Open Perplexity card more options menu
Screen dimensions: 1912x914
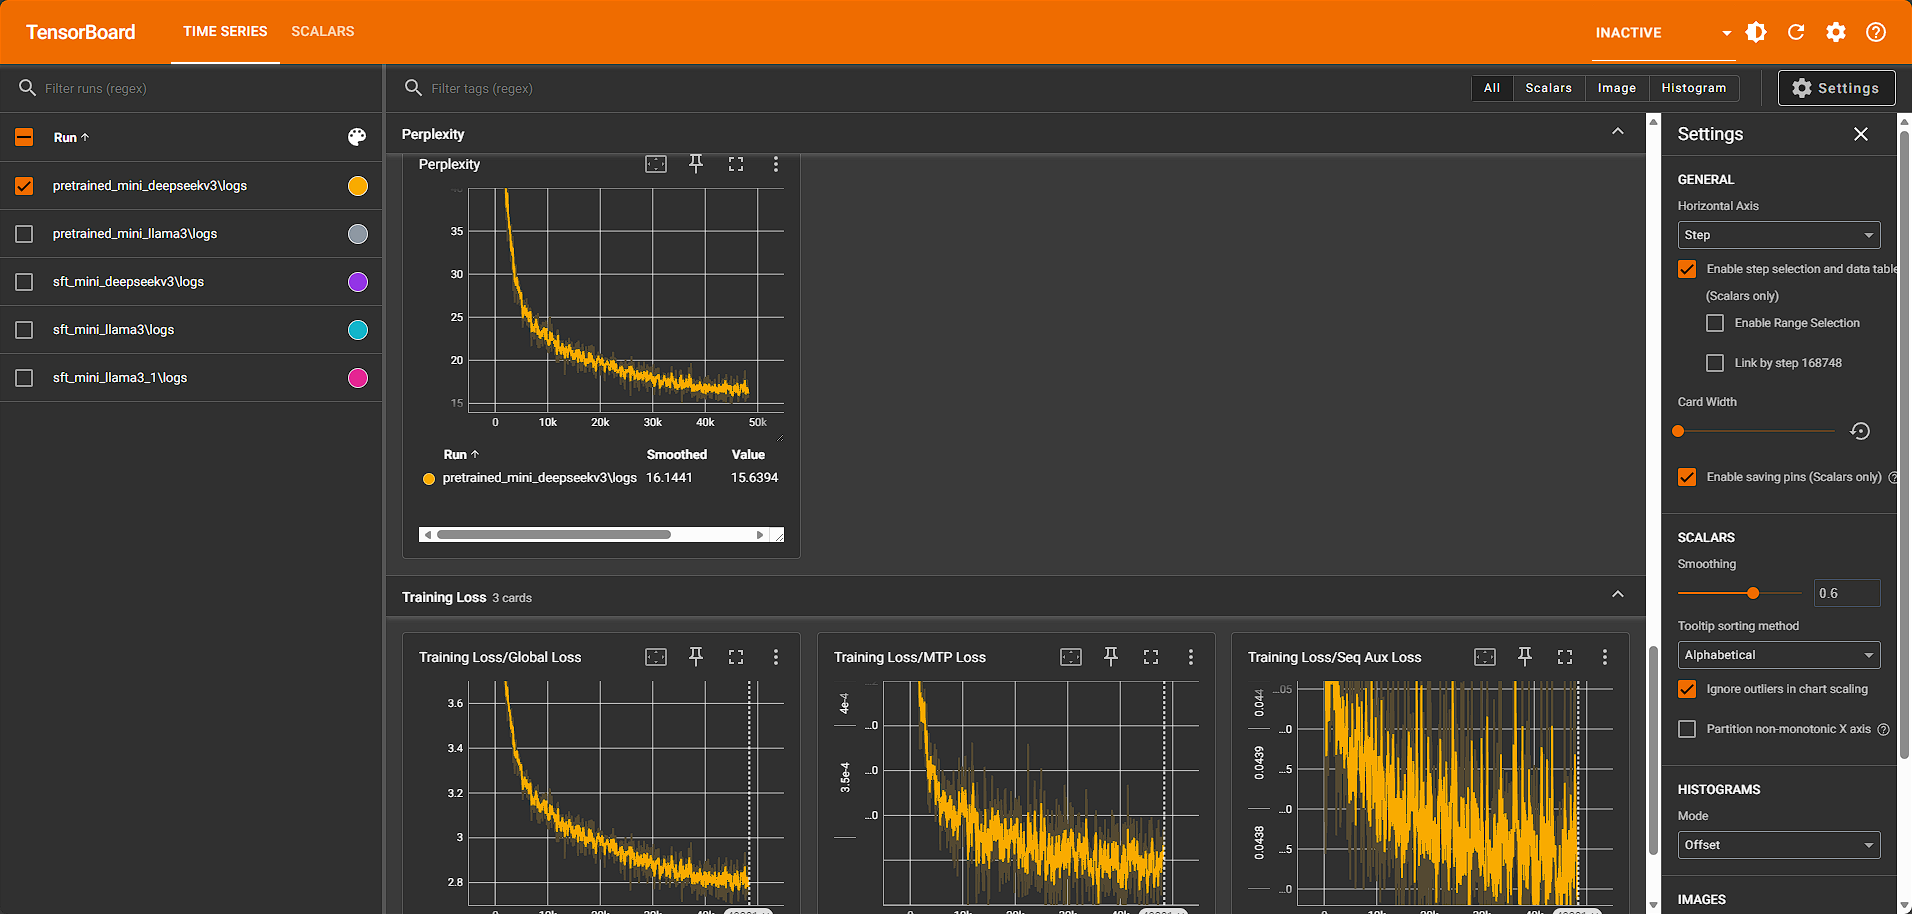pos(776,164)
